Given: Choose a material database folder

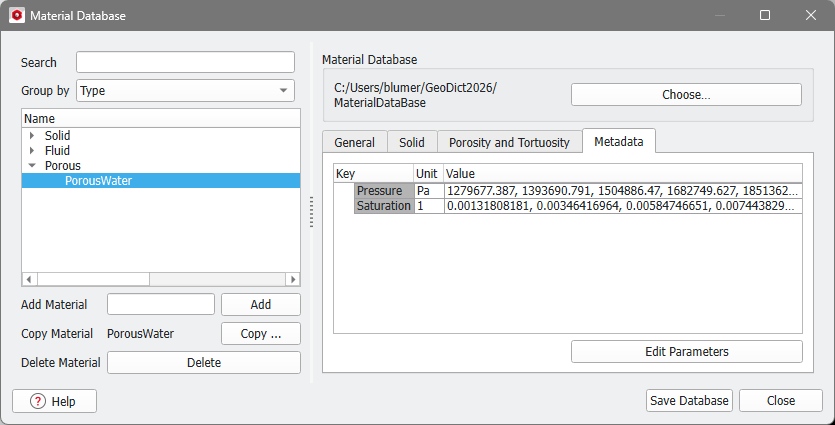Looking at the screenshot, I should 686,95.
